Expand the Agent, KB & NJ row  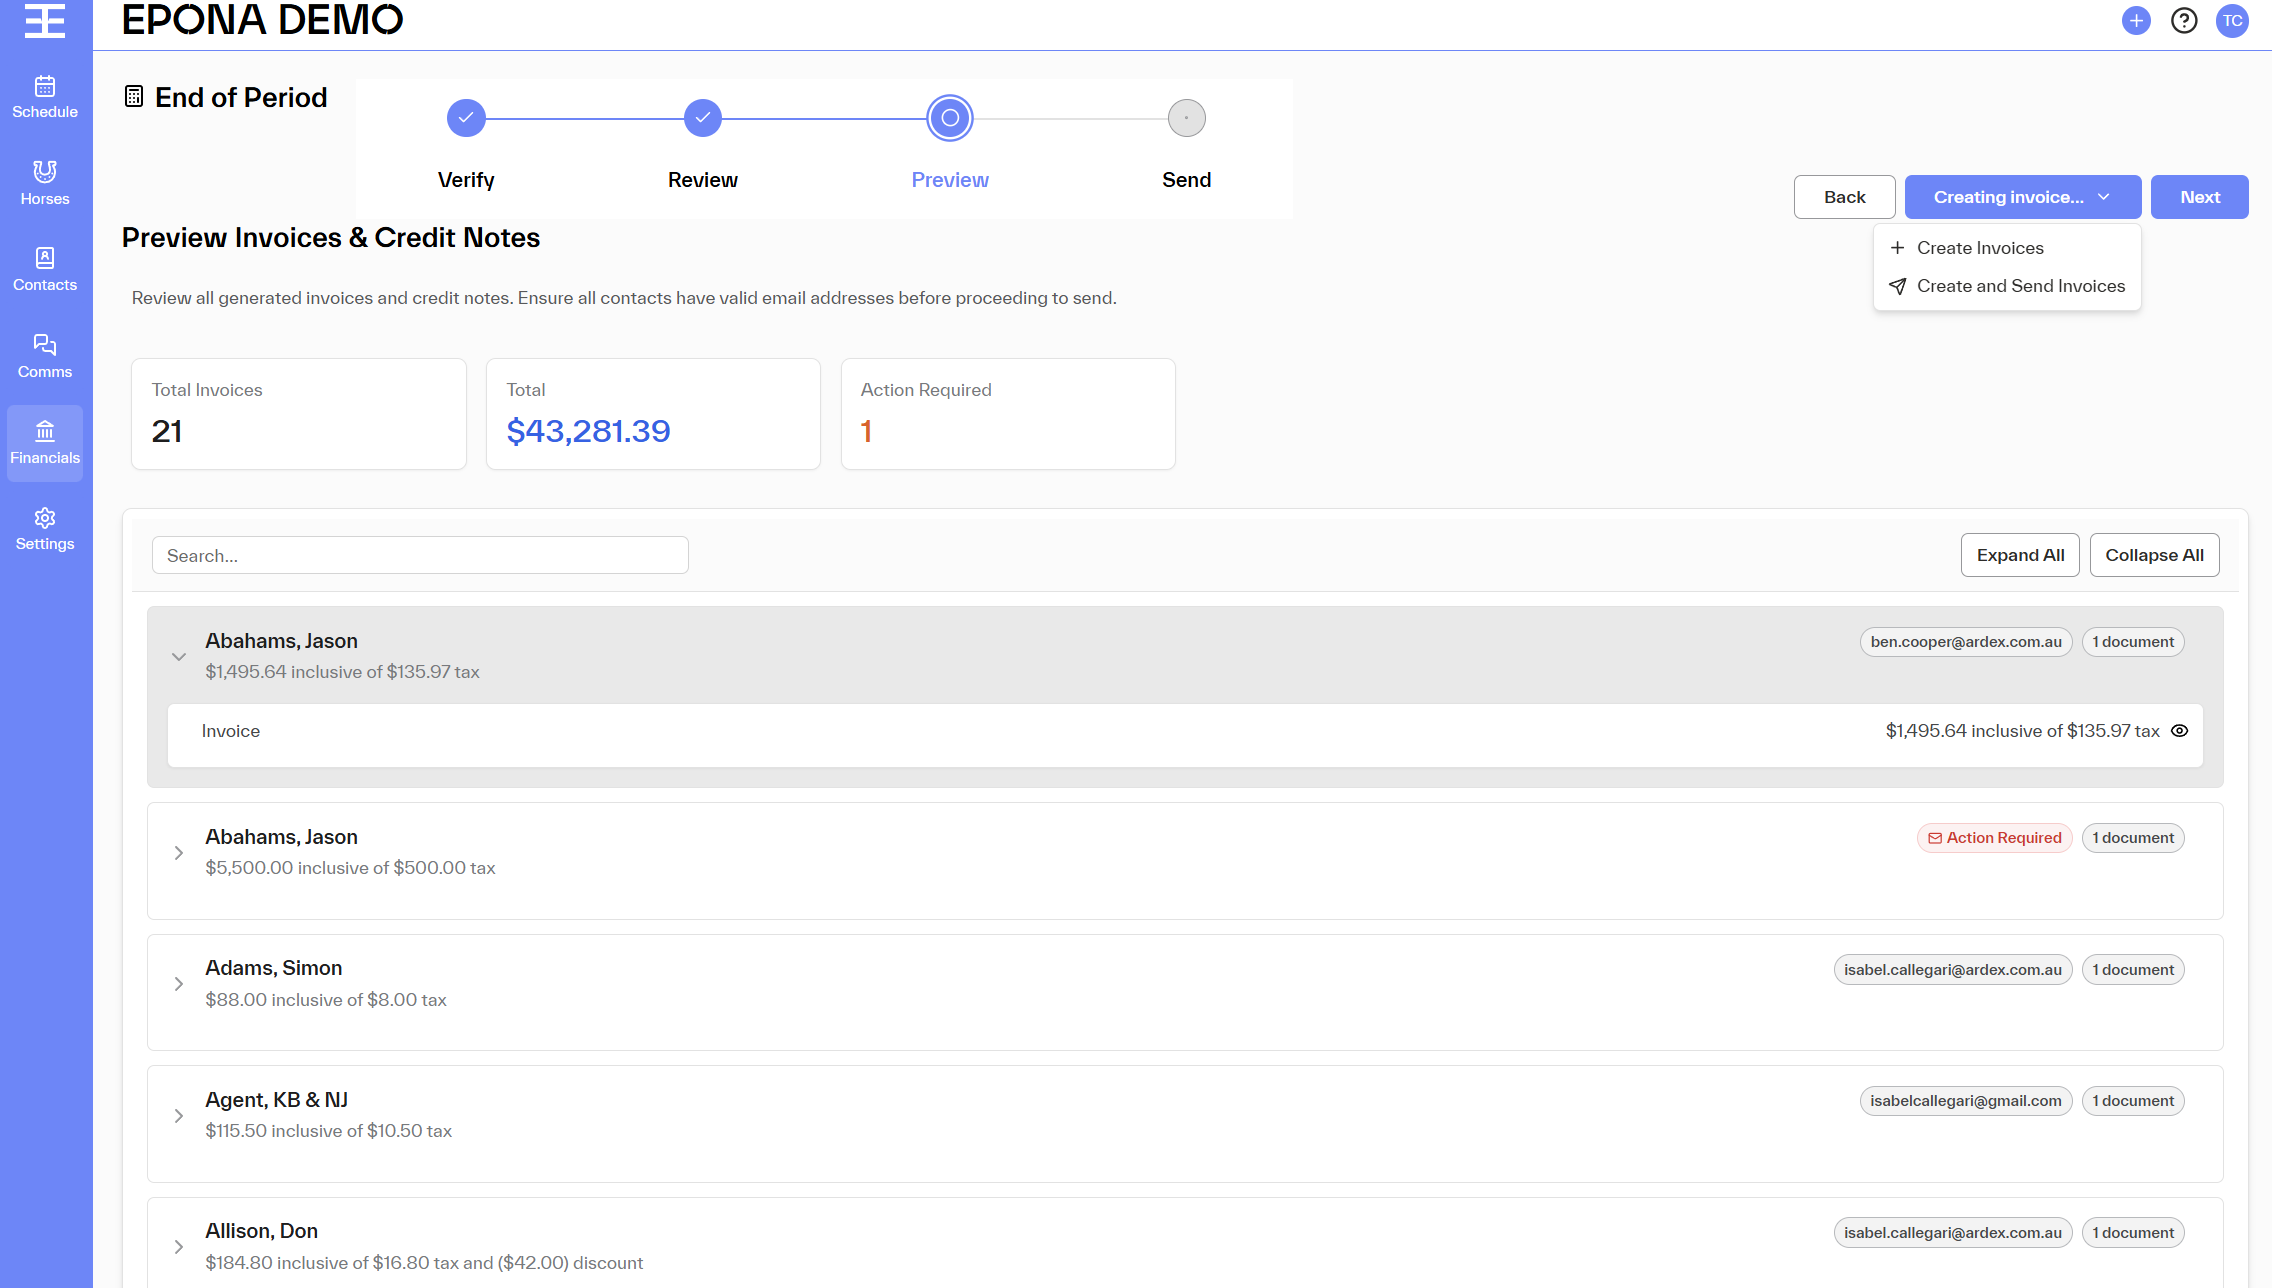pyautogui.click(x=179, y=1116)
